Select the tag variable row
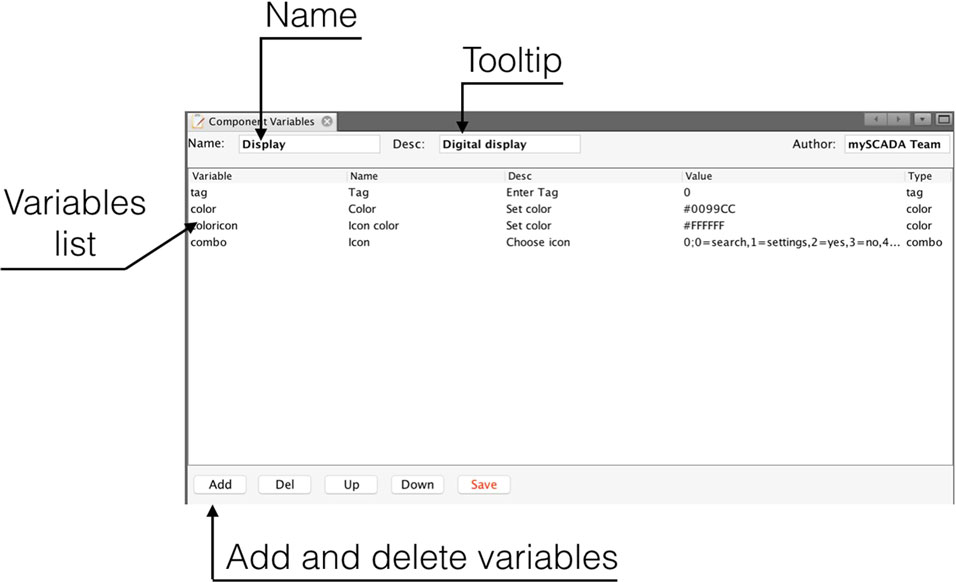This screenshot has height=582, width=956. coord(569,193)
